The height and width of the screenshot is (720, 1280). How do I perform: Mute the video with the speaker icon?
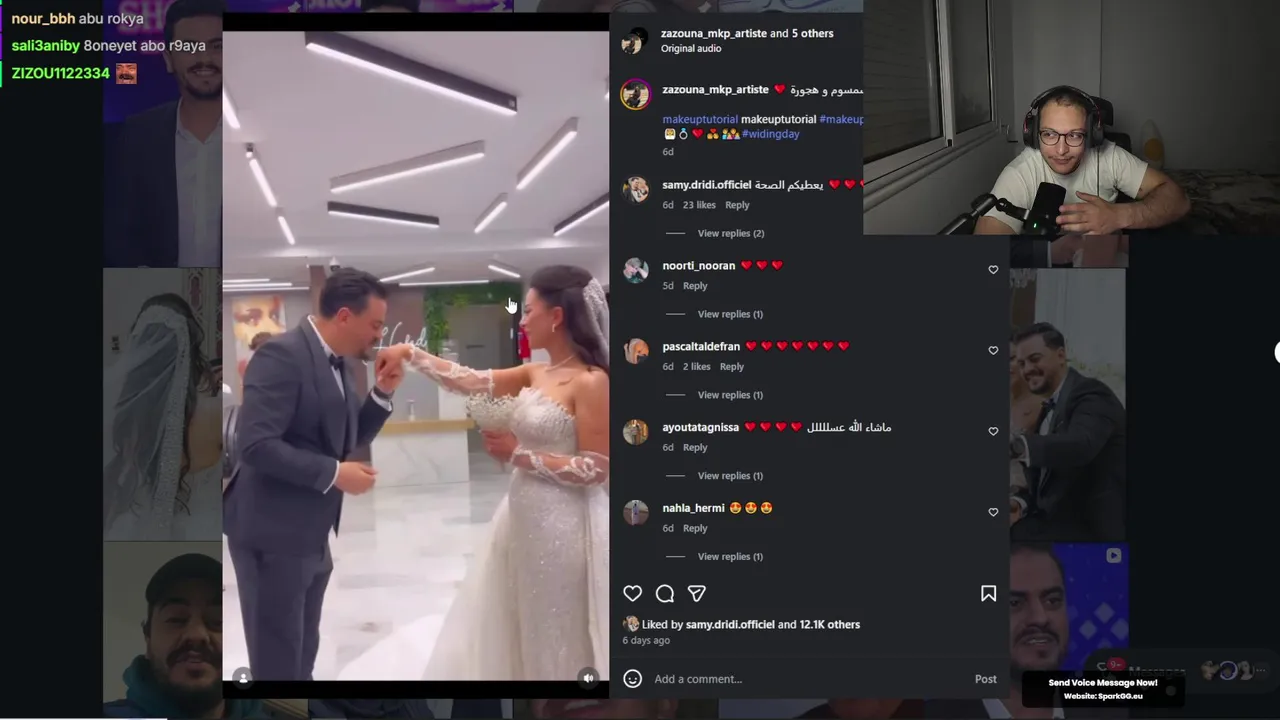tap(589, 678)
